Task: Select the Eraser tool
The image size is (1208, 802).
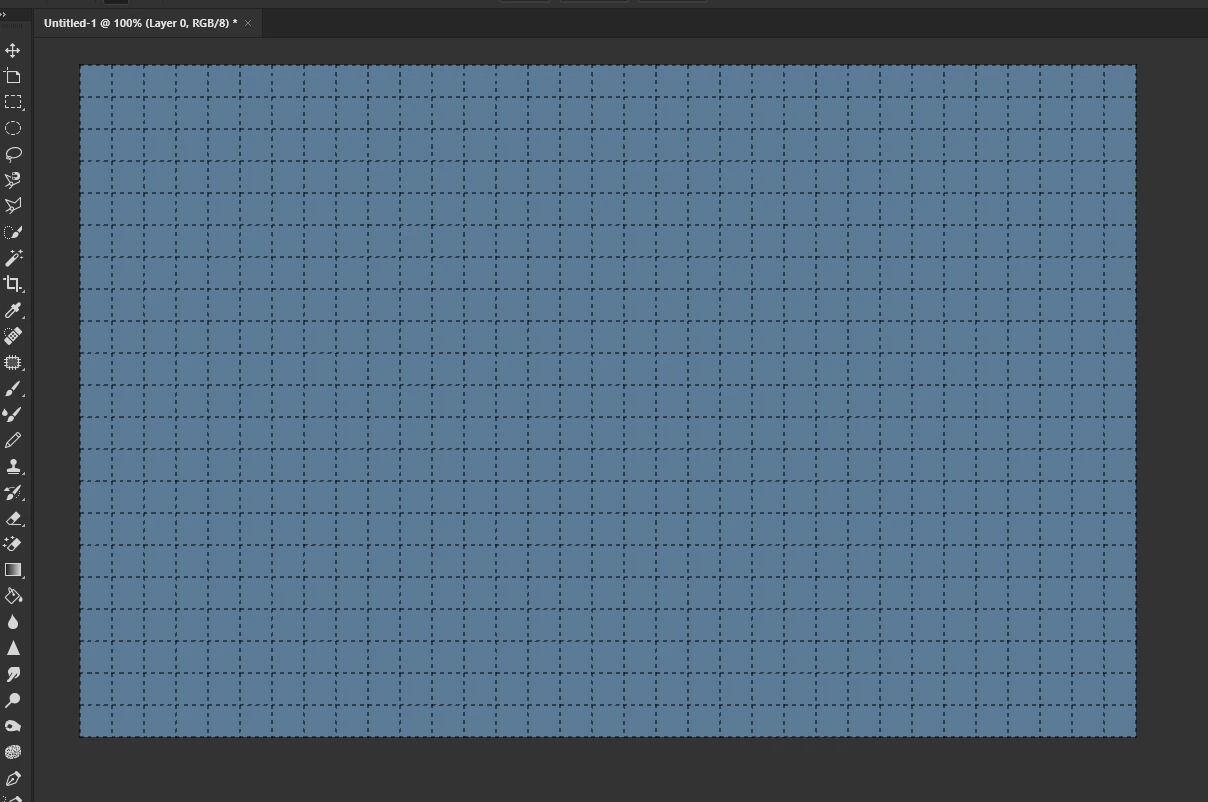Action: [13, 518]
